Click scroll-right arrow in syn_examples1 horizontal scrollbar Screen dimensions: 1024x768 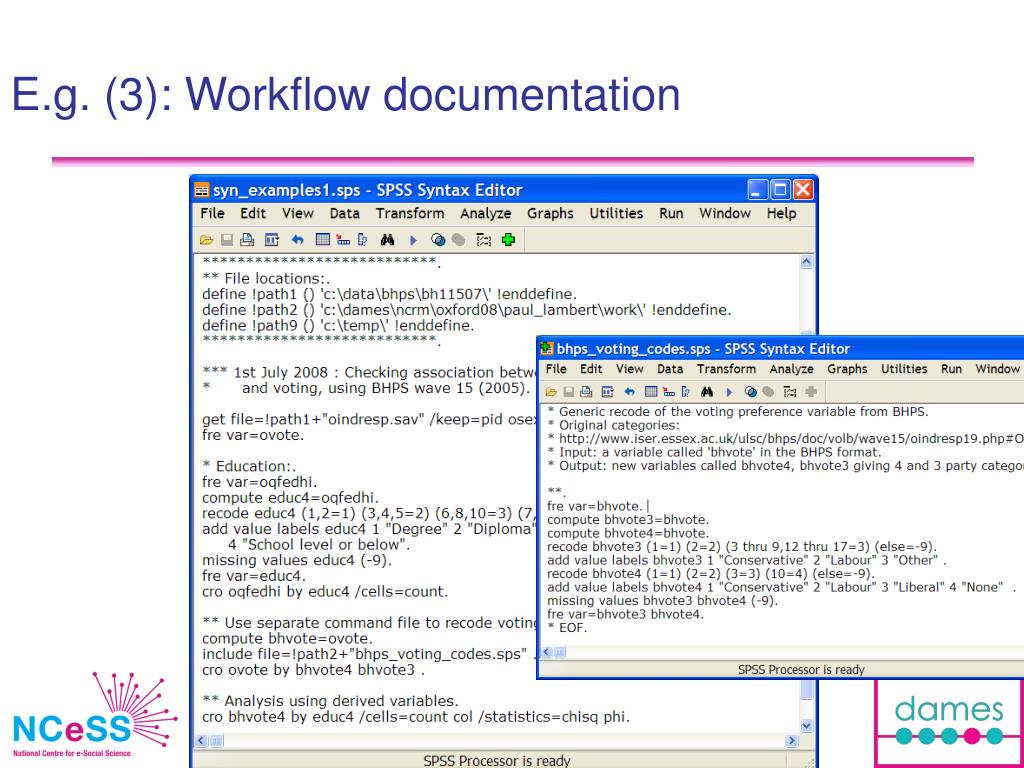792,741
